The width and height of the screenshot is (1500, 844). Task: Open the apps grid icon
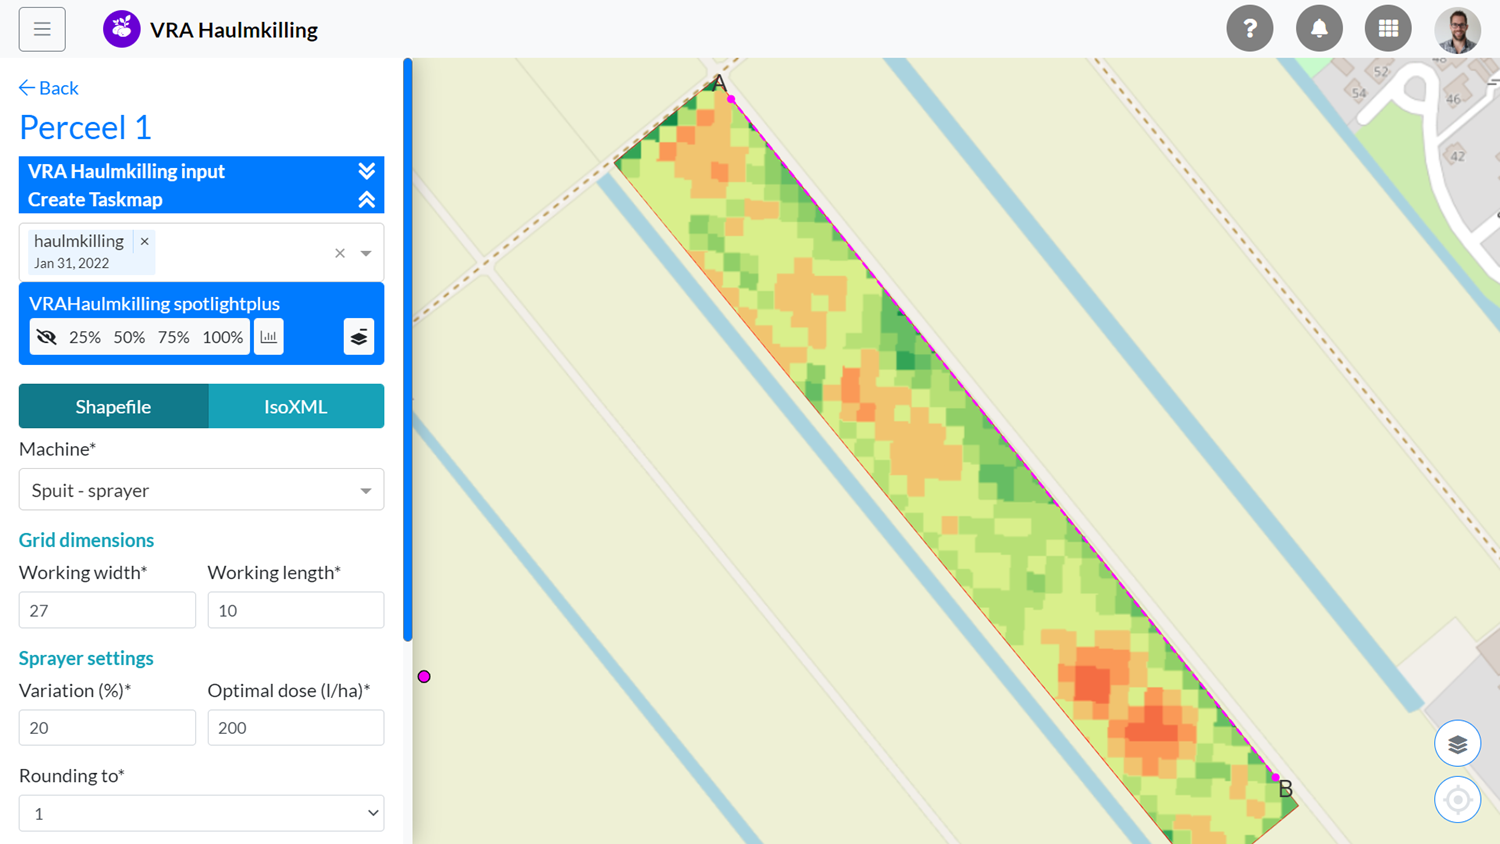click(x=1388, y=29)
